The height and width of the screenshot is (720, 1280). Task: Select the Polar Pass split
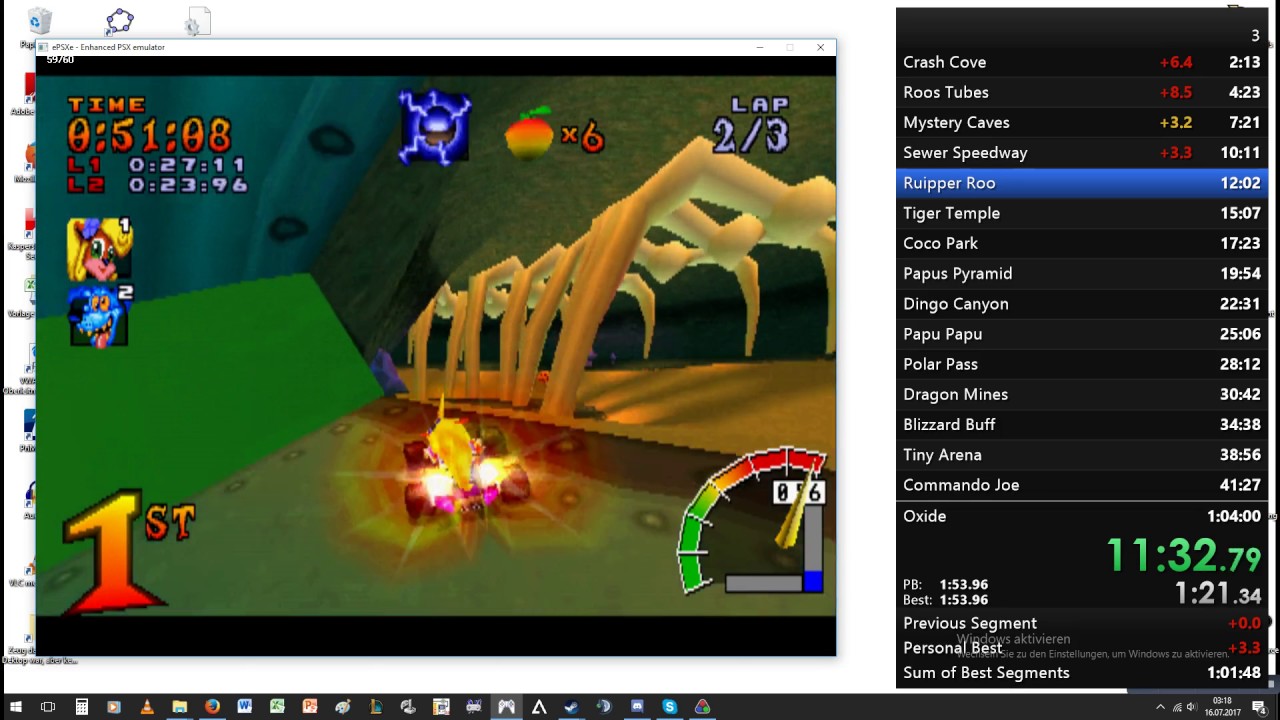pos(1081,364)
